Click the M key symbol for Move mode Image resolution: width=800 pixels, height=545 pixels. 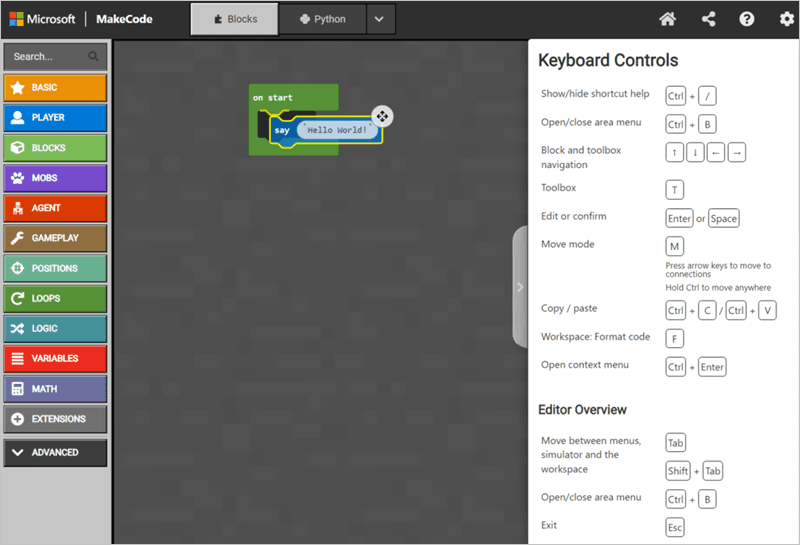click(x=674, y=246)
